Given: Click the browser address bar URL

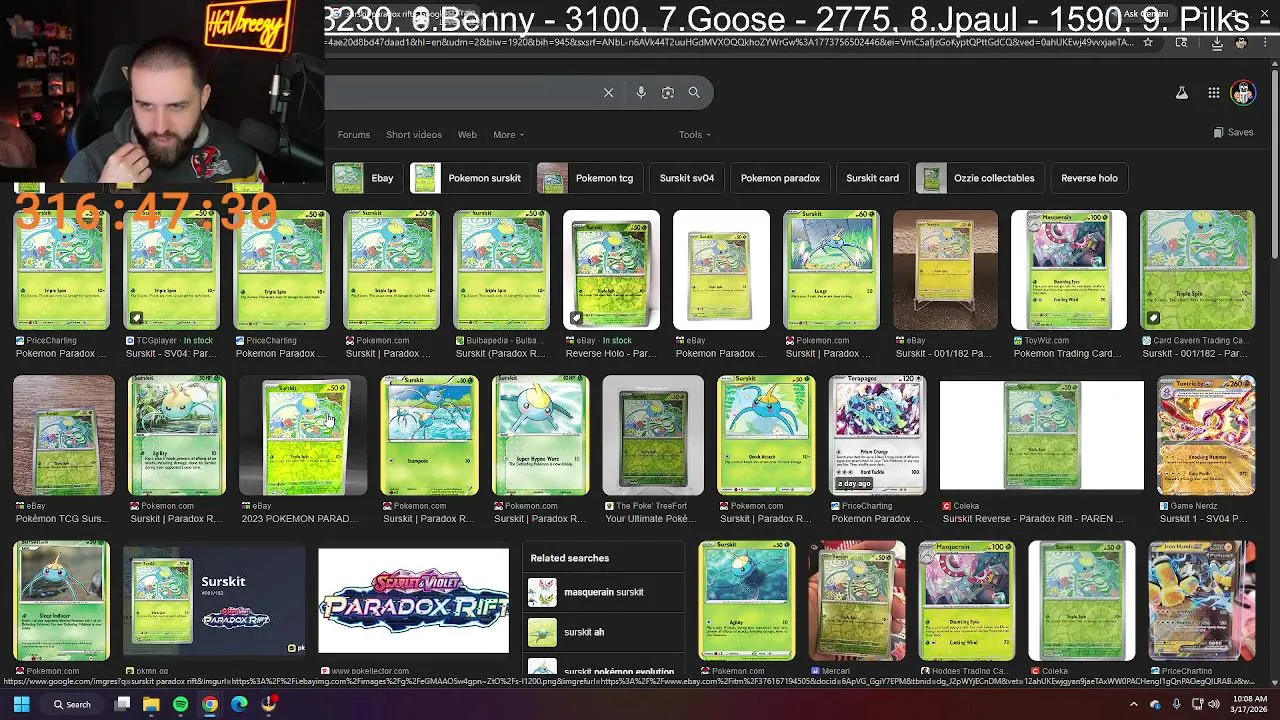Looking at the screenshot, I should pos(730,42).
